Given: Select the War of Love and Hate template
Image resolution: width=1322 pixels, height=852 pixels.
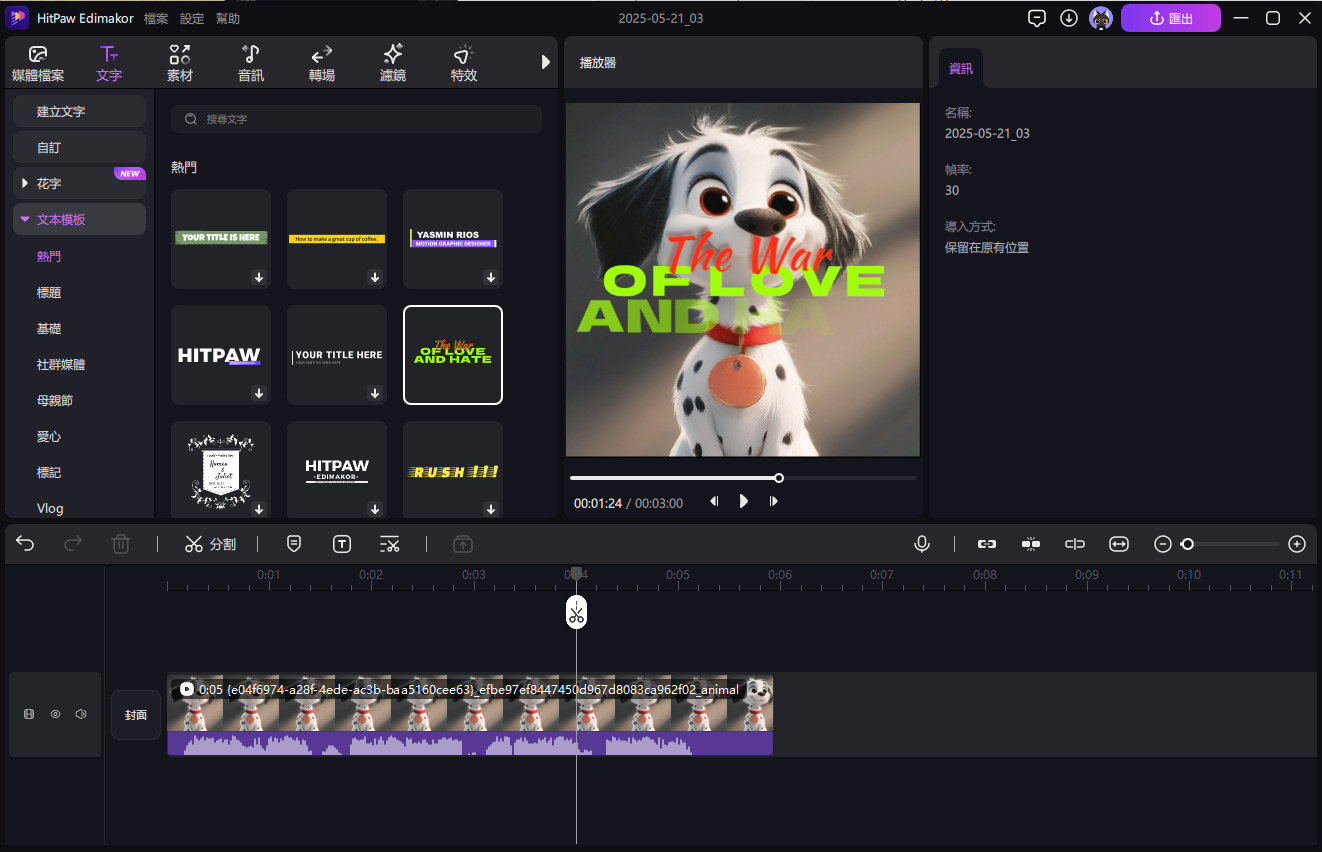Looking at the screenshot, I should [453, 355].
